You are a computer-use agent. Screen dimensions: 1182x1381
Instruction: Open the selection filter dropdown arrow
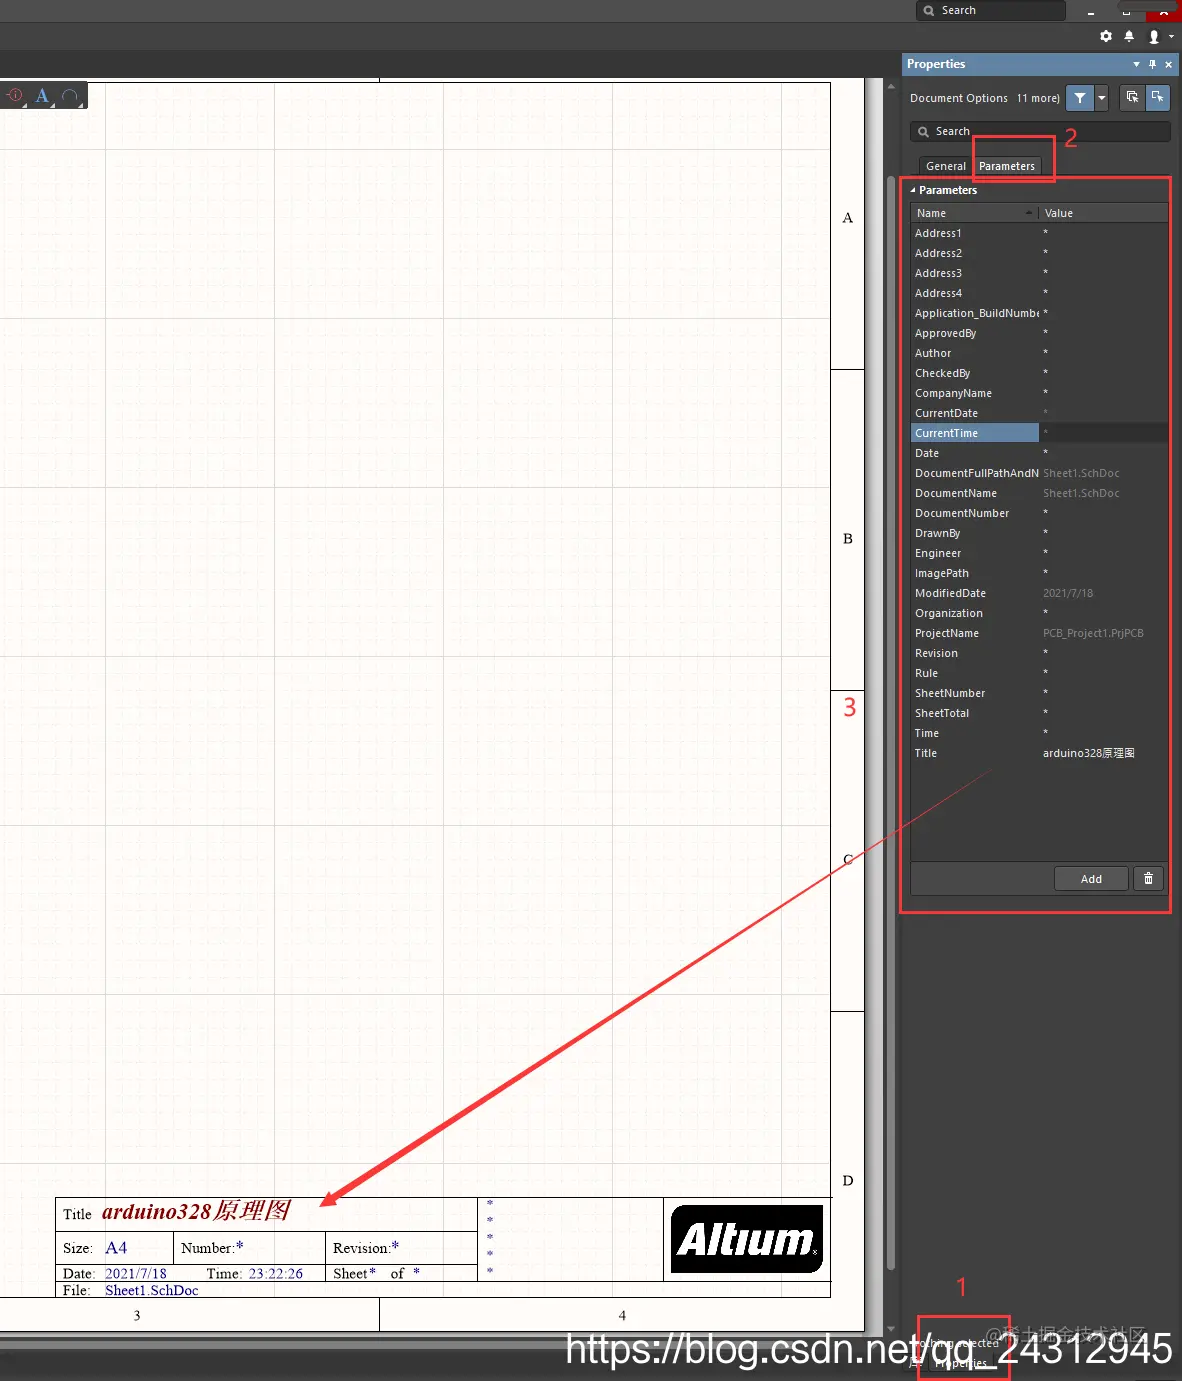[1102, 98]
